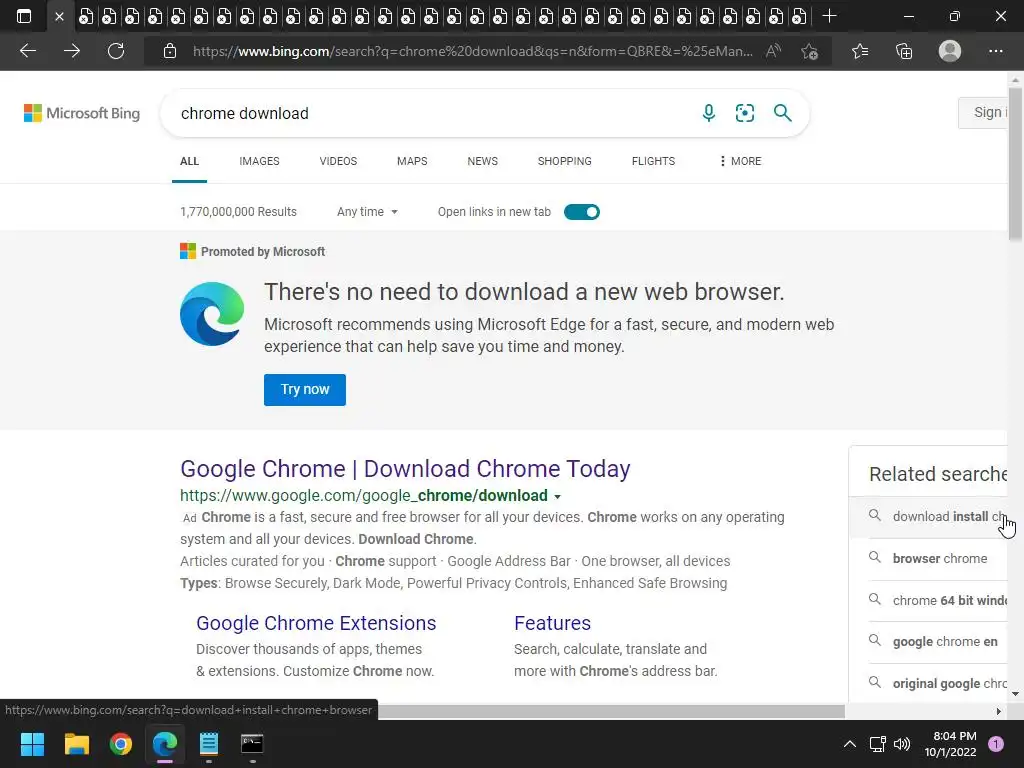Open the Collections icon
The width and height of the screenshot is (1024, 768).
click(904, 51)
